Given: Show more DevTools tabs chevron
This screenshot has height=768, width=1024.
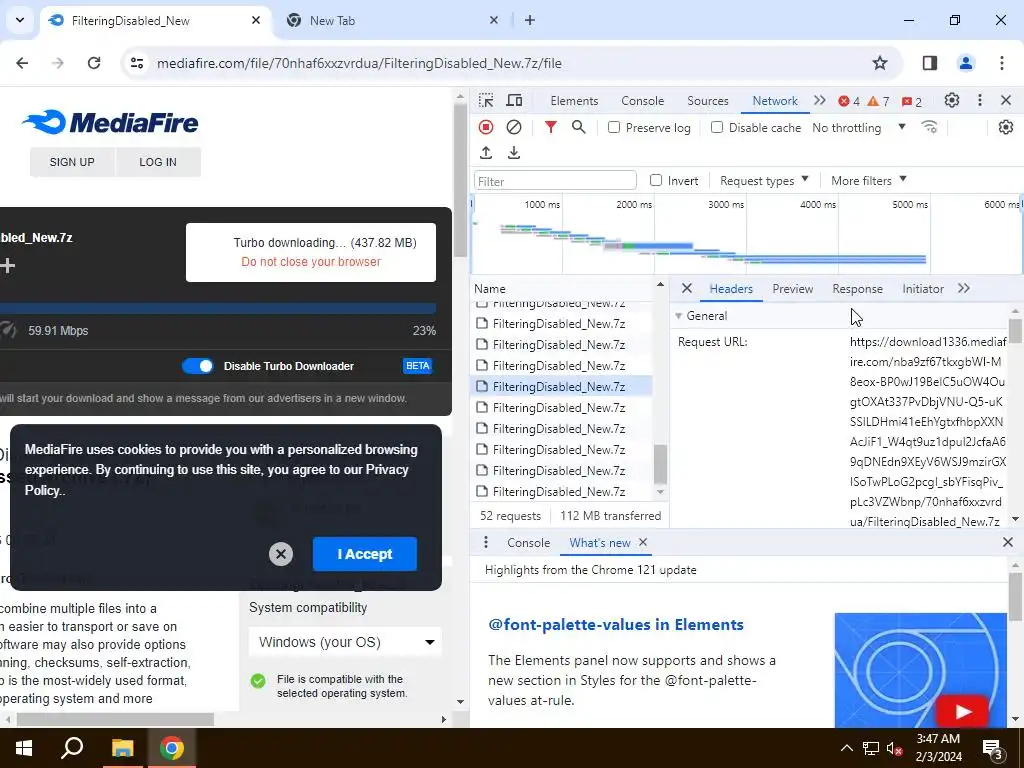Looking at the screenshot, I should pyautogui.click(x=820, y=101).
